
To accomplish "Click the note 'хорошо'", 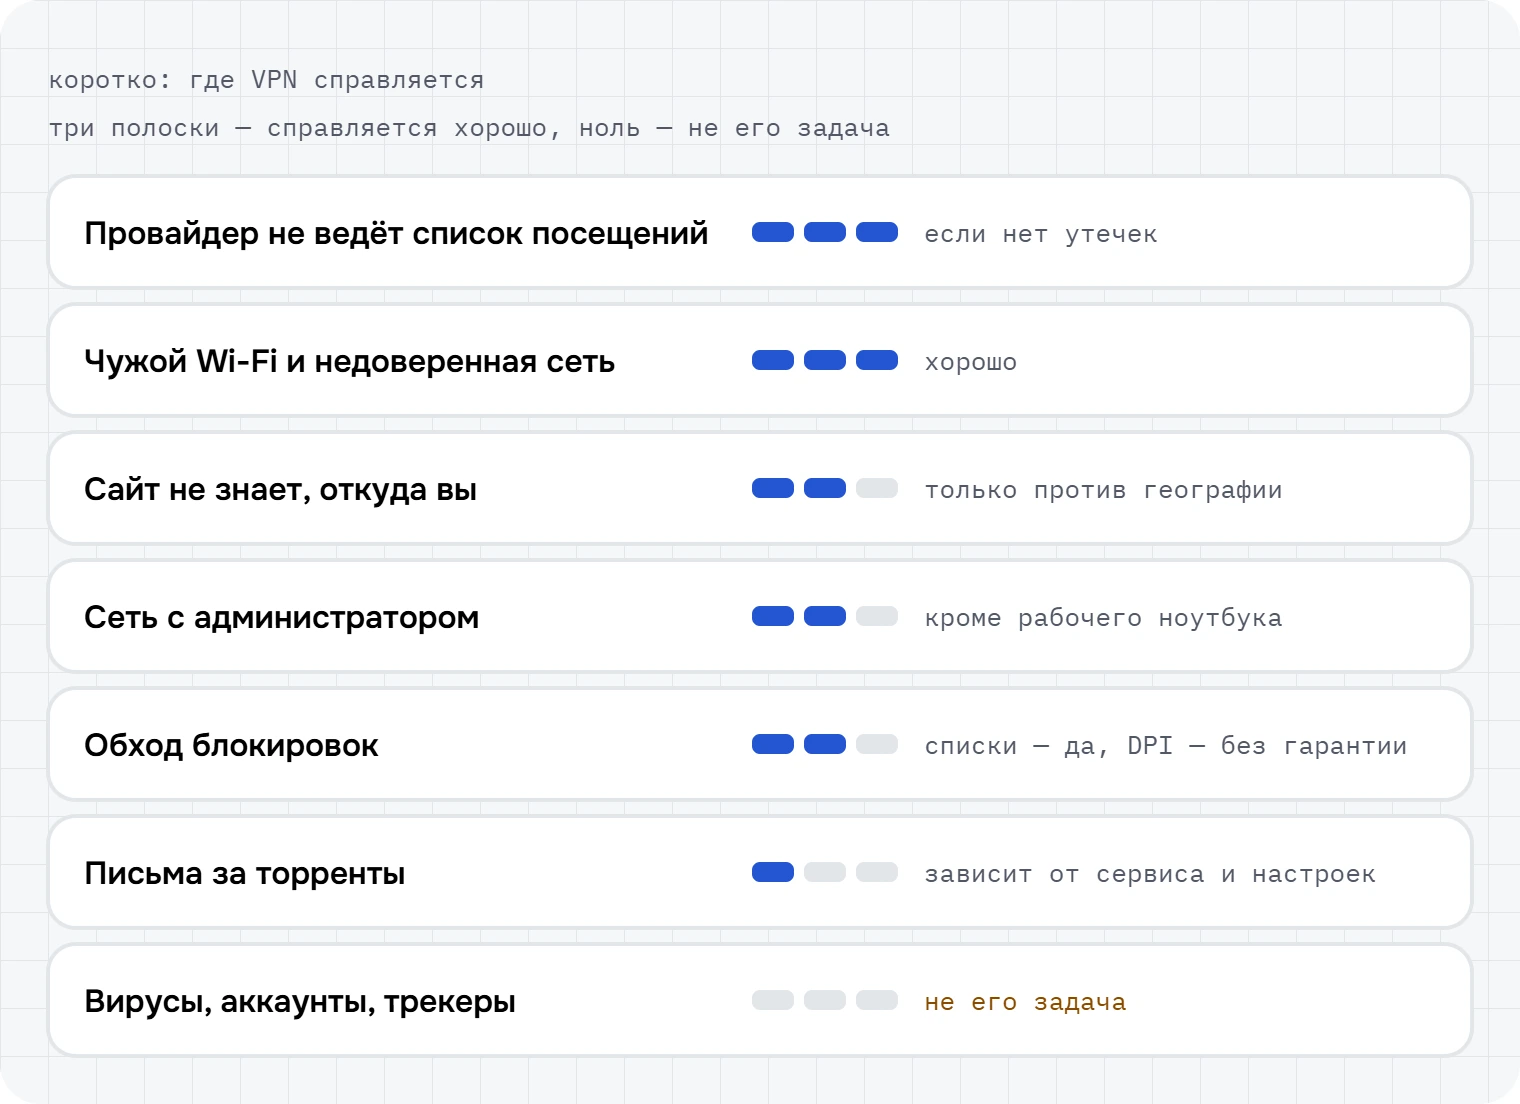I will coord(971,362).
